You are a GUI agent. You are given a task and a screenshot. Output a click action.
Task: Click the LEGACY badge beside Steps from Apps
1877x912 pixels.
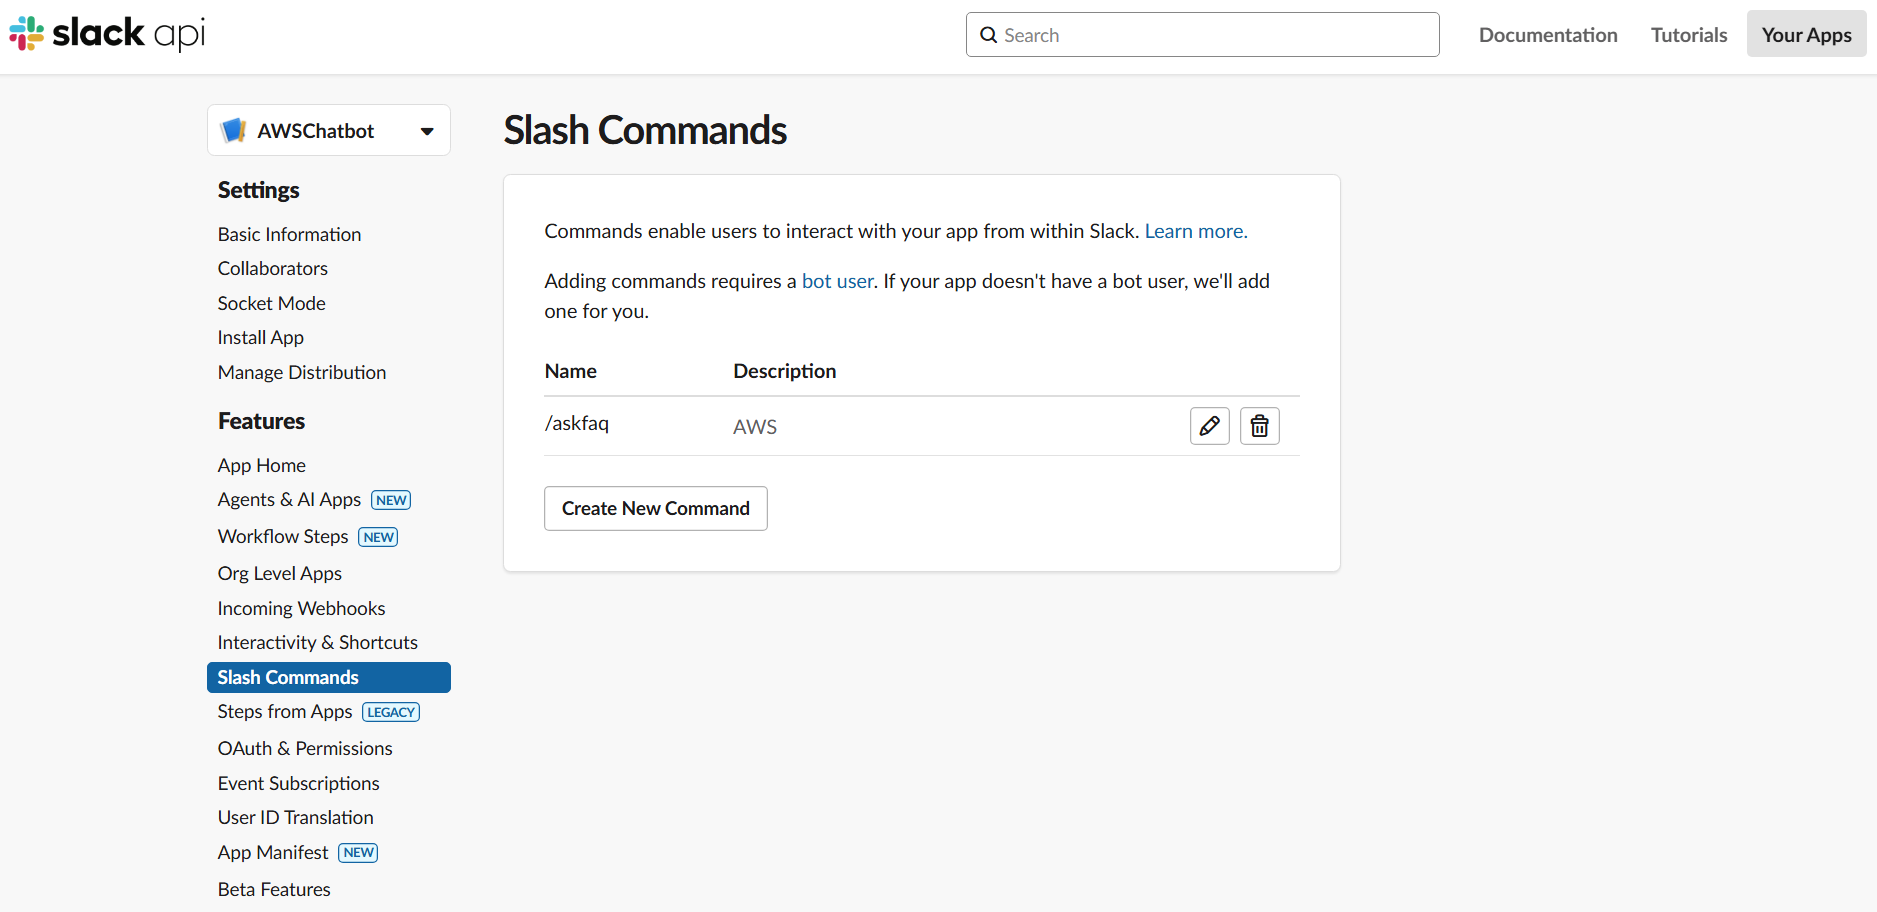pos(391,712)
